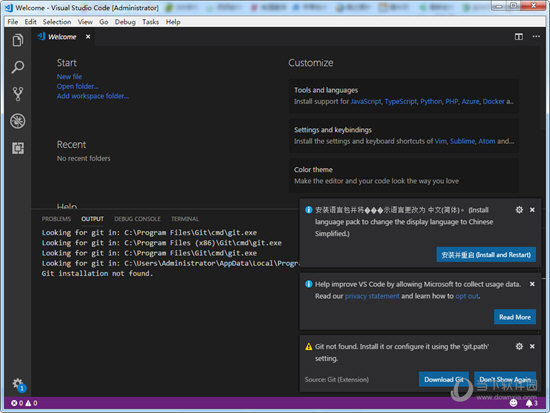Image resolution: width=550 pixels, height=413 pixels.
Task: Click the Vim keybindings link
Action: tap(441, 141)
